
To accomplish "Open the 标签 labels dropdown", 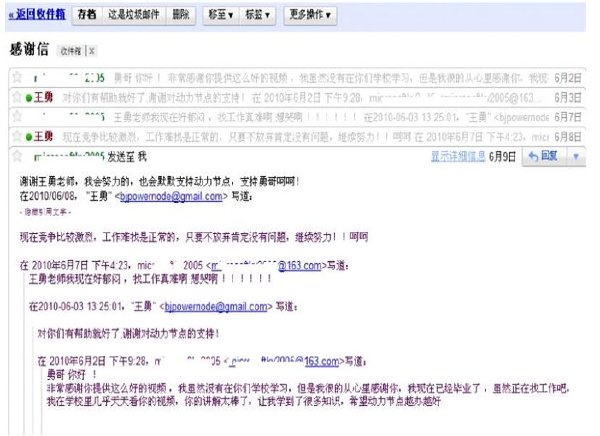I will click(x=258, y=15).
